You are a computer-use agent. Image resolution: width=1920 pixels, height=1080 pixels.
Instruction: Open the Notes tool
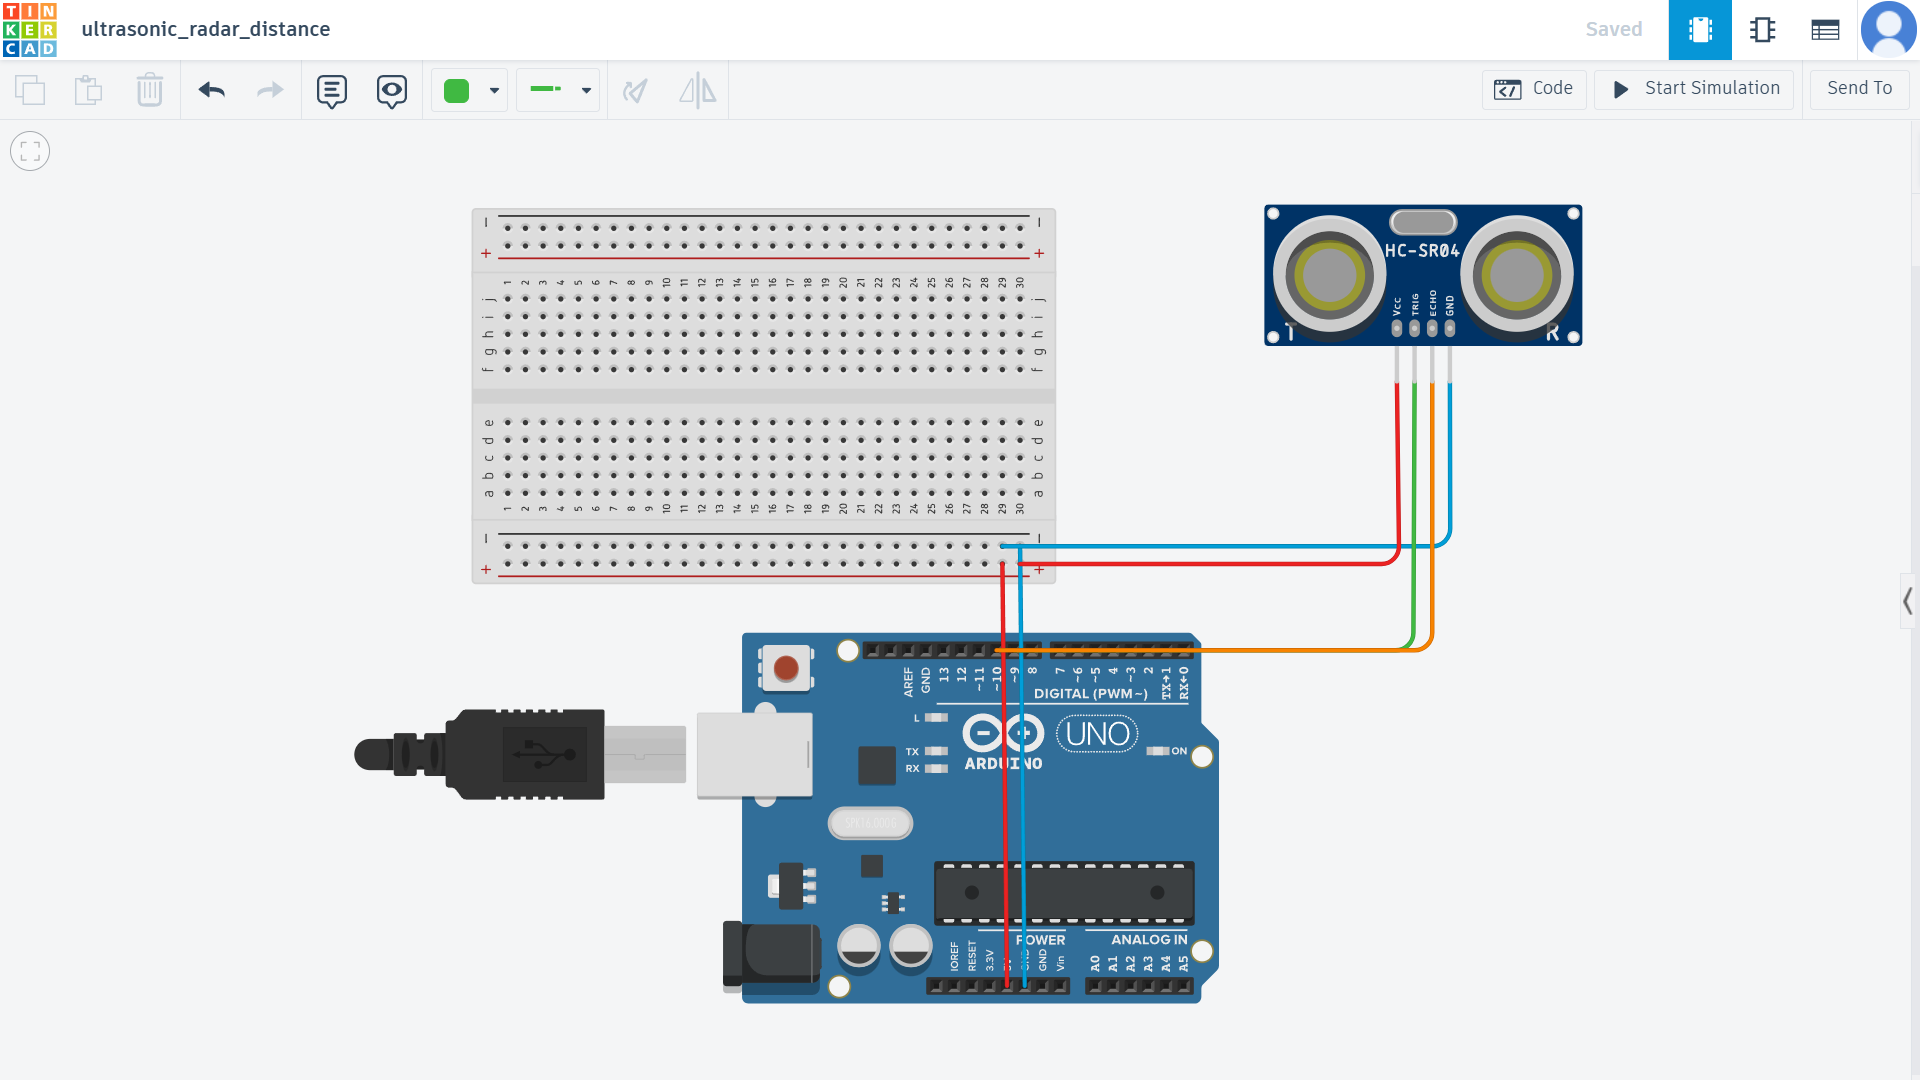tap(332, 91)
